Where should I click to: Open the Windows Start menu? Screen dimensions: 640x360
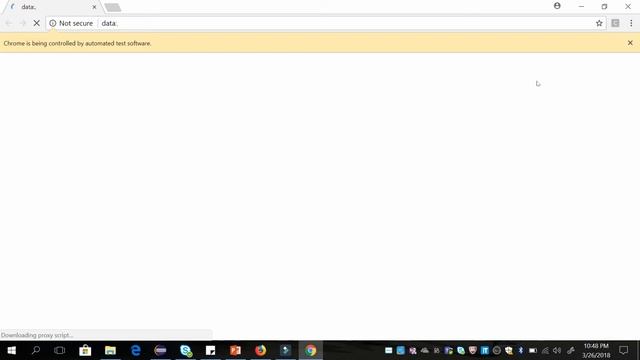tap(11, 350)
